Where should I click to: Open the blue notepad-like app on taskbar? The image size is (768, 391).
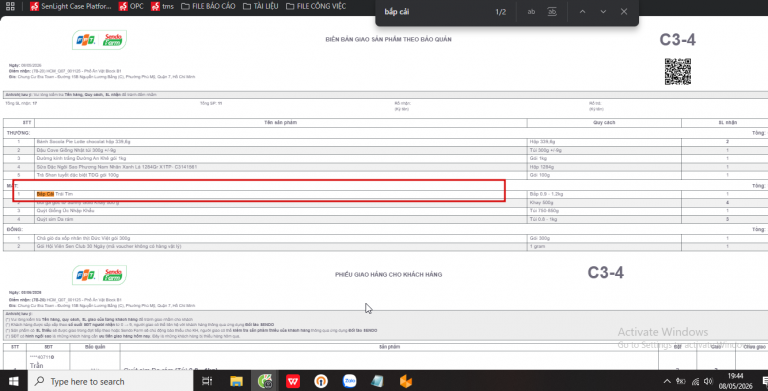point(378,381)
